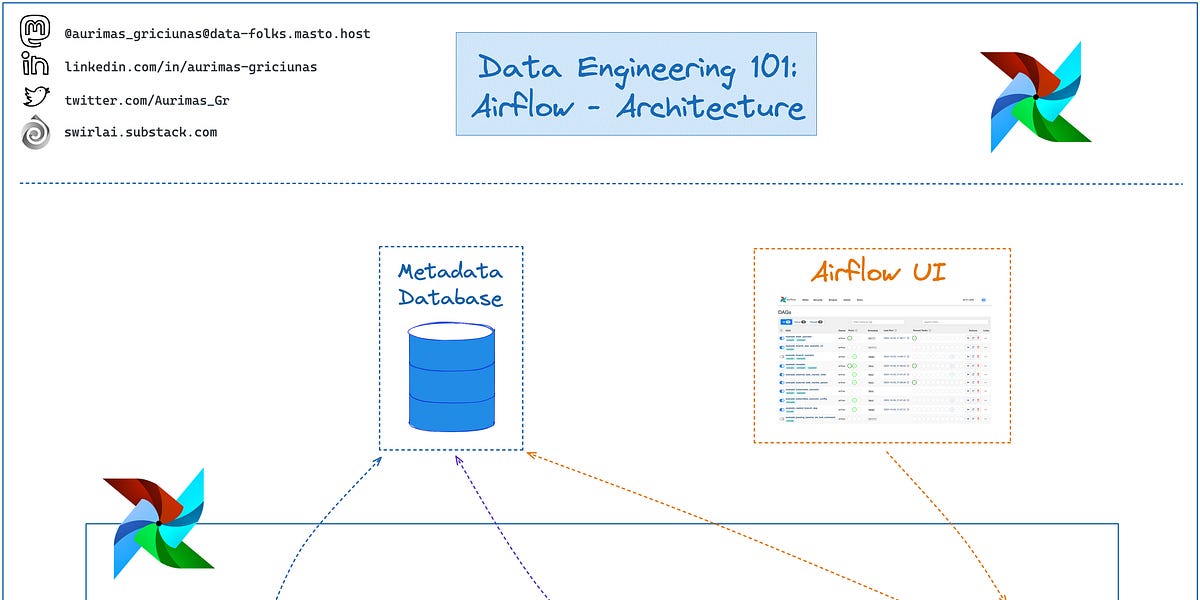Click the Airflow pinwheel logo bottom left
This screenshot has height=600, width=1200.
160,525
